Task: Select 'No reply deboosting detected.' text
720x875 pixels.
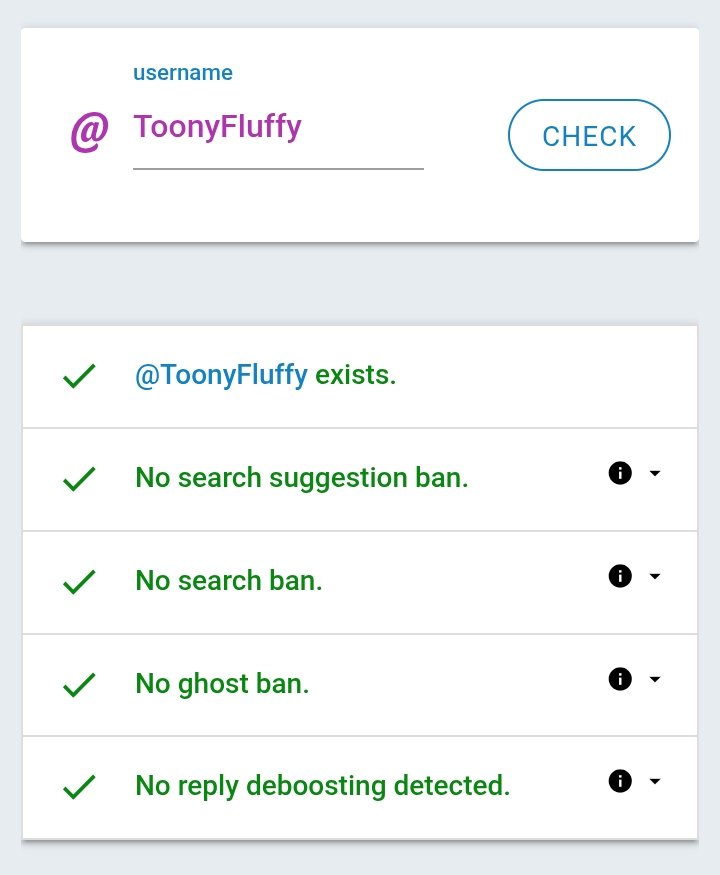Action: pyautogui.click(x=322, y=786)
